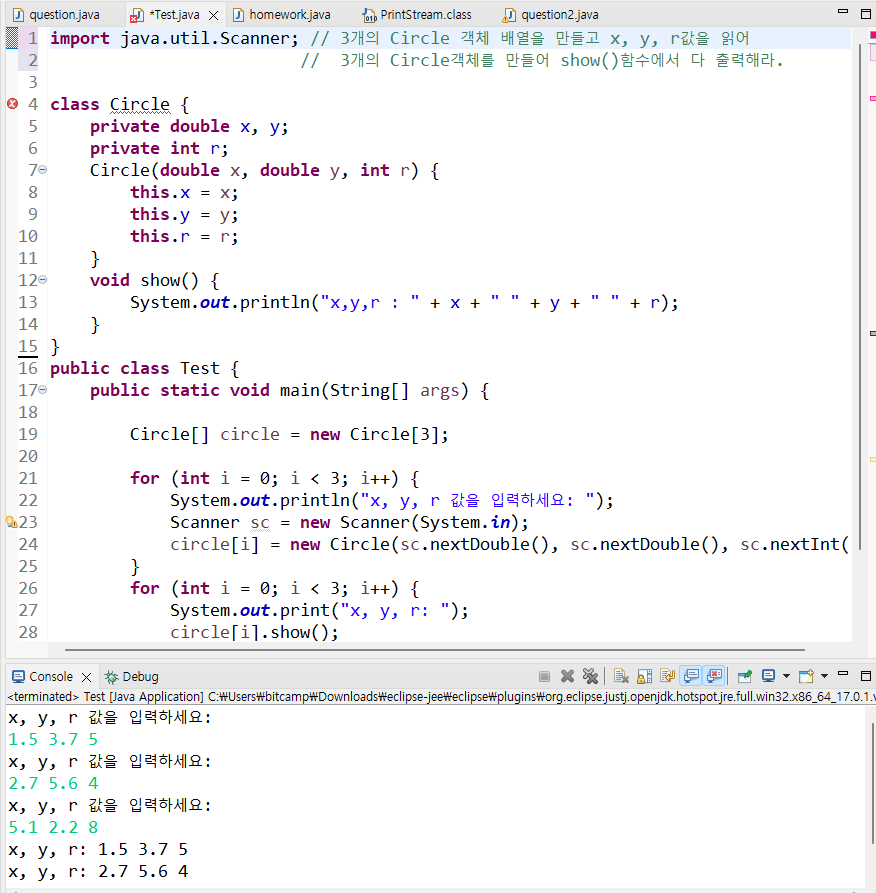Collapse the main method at line 17
Viewport: 876px width, 893px height.
pyautogui.click(x=43, y=390)
